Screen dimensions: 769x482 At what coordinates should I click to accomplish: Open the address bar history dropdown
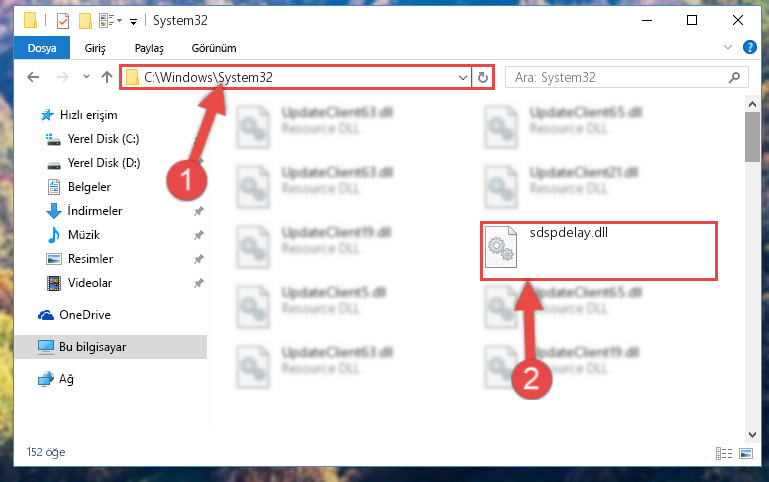pyautogui.click(x=462, y=77)
